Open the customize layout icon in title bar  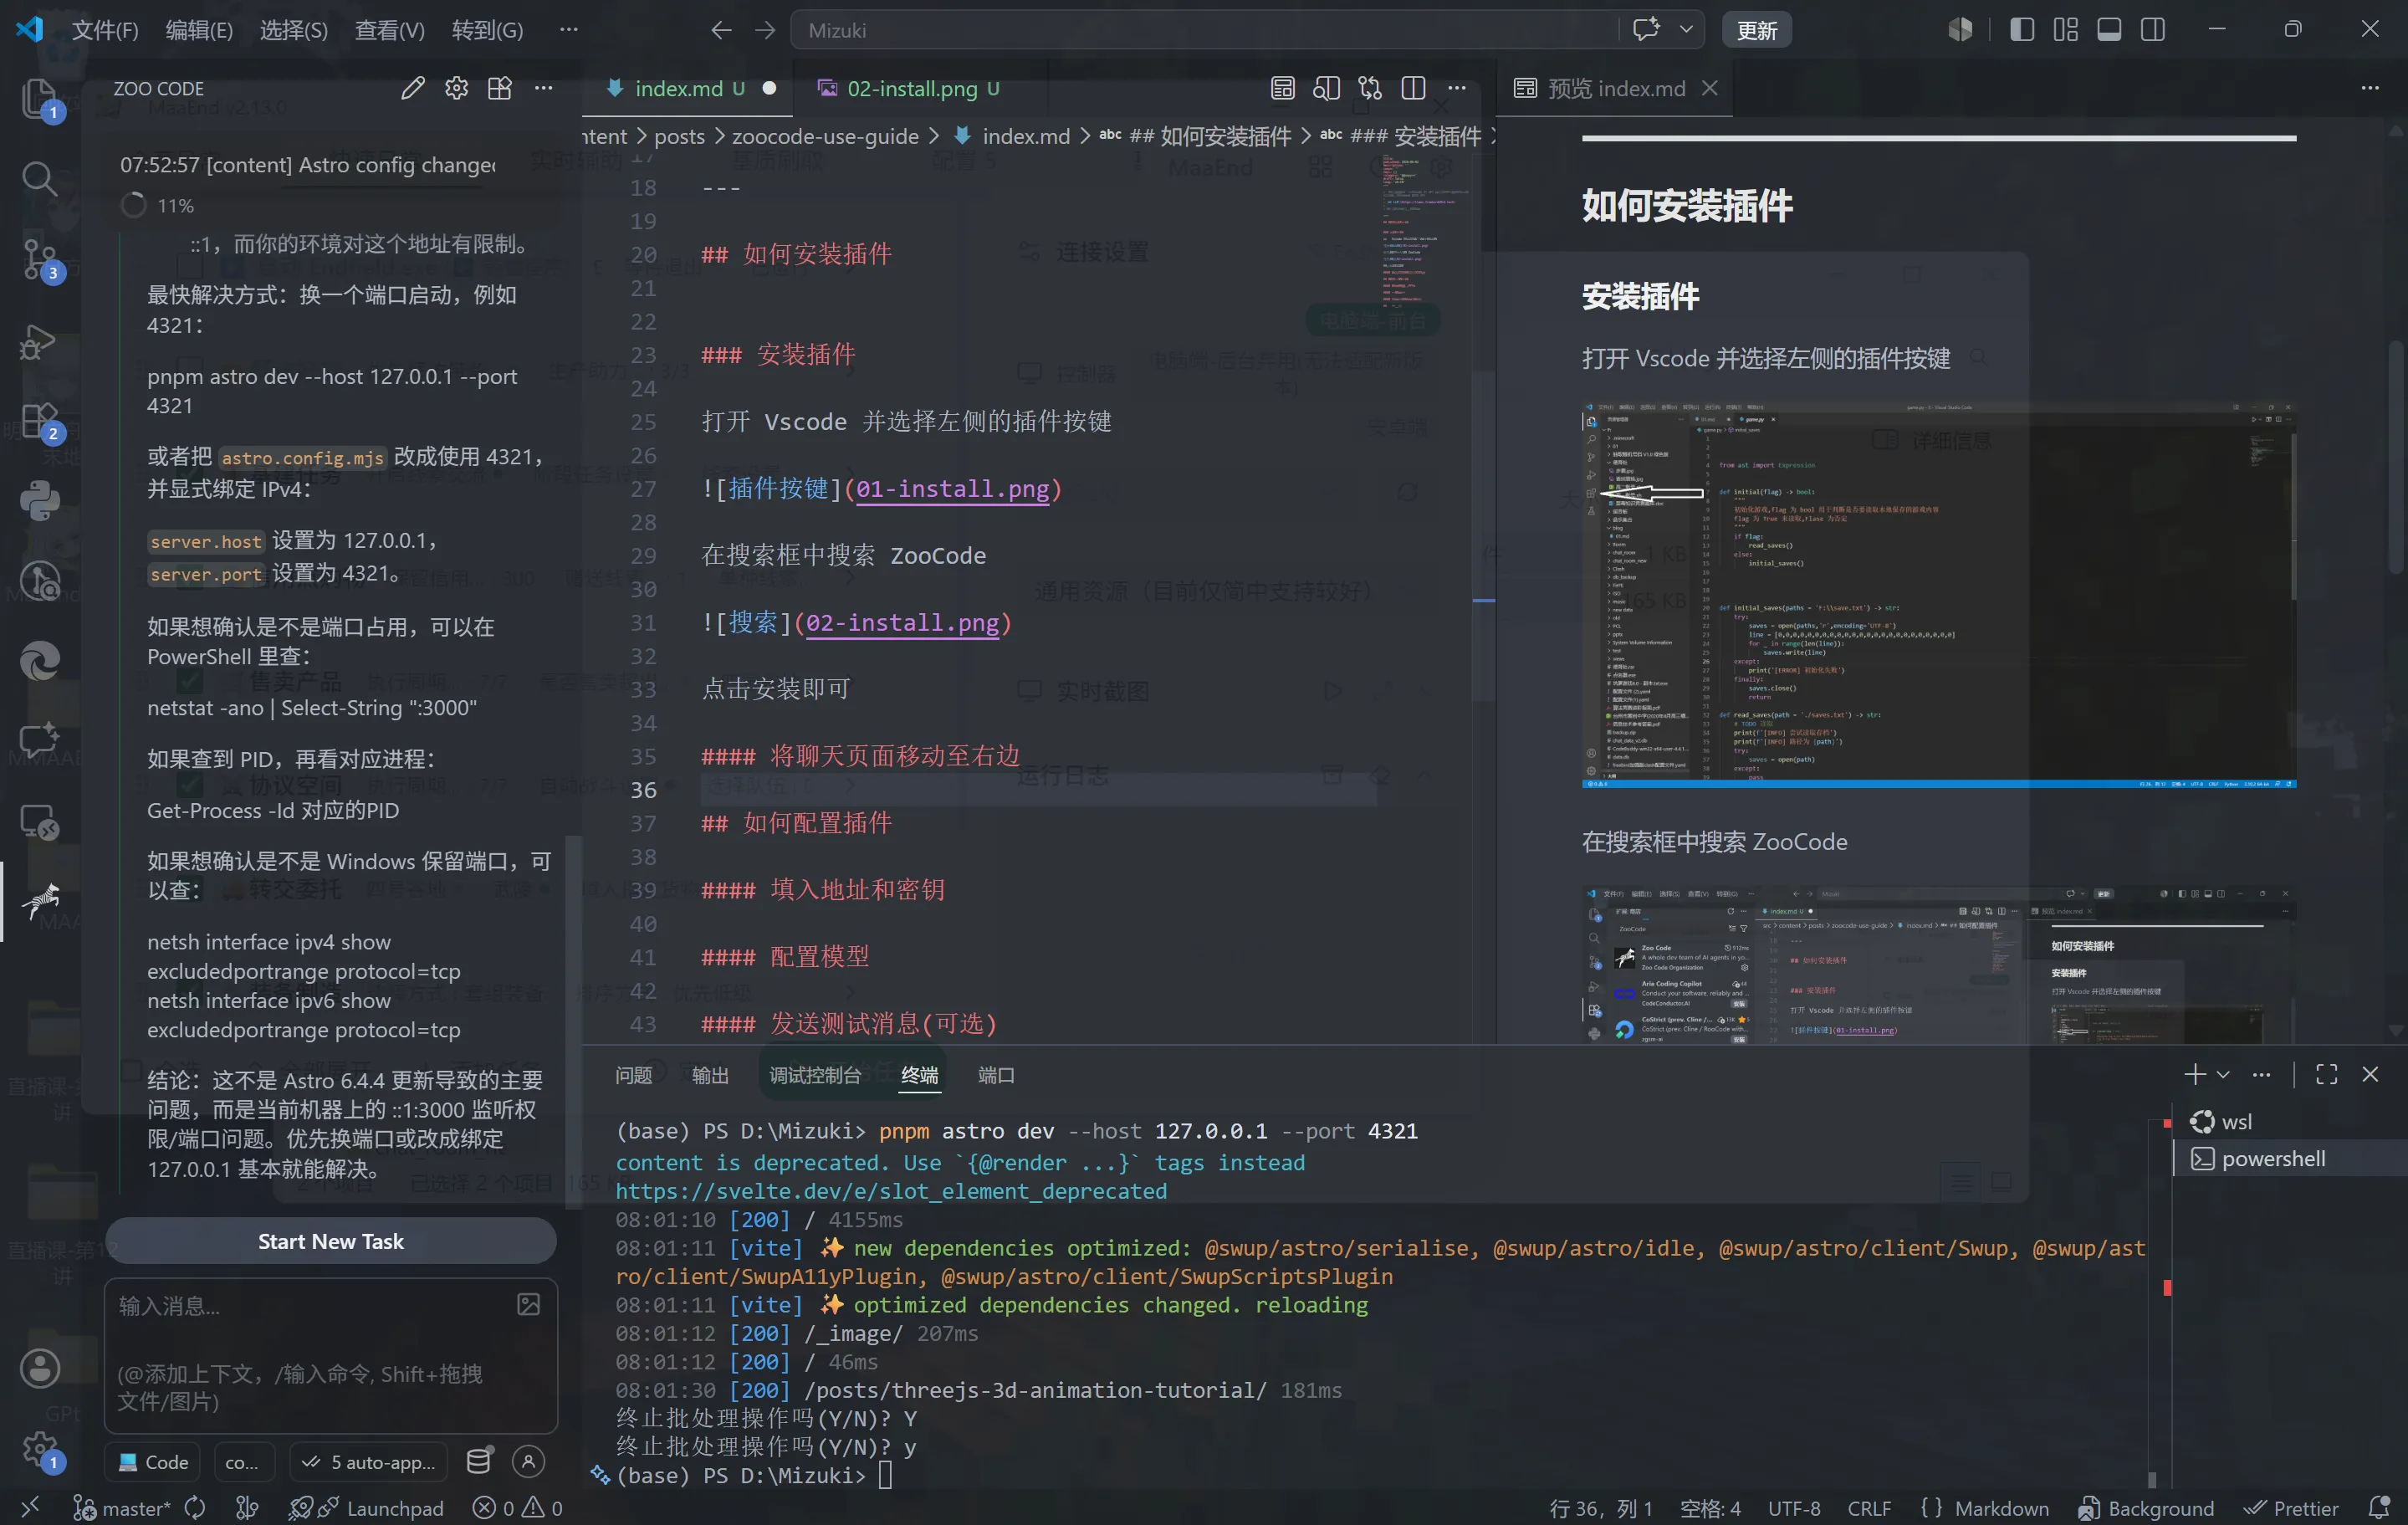click(2065, 30)
